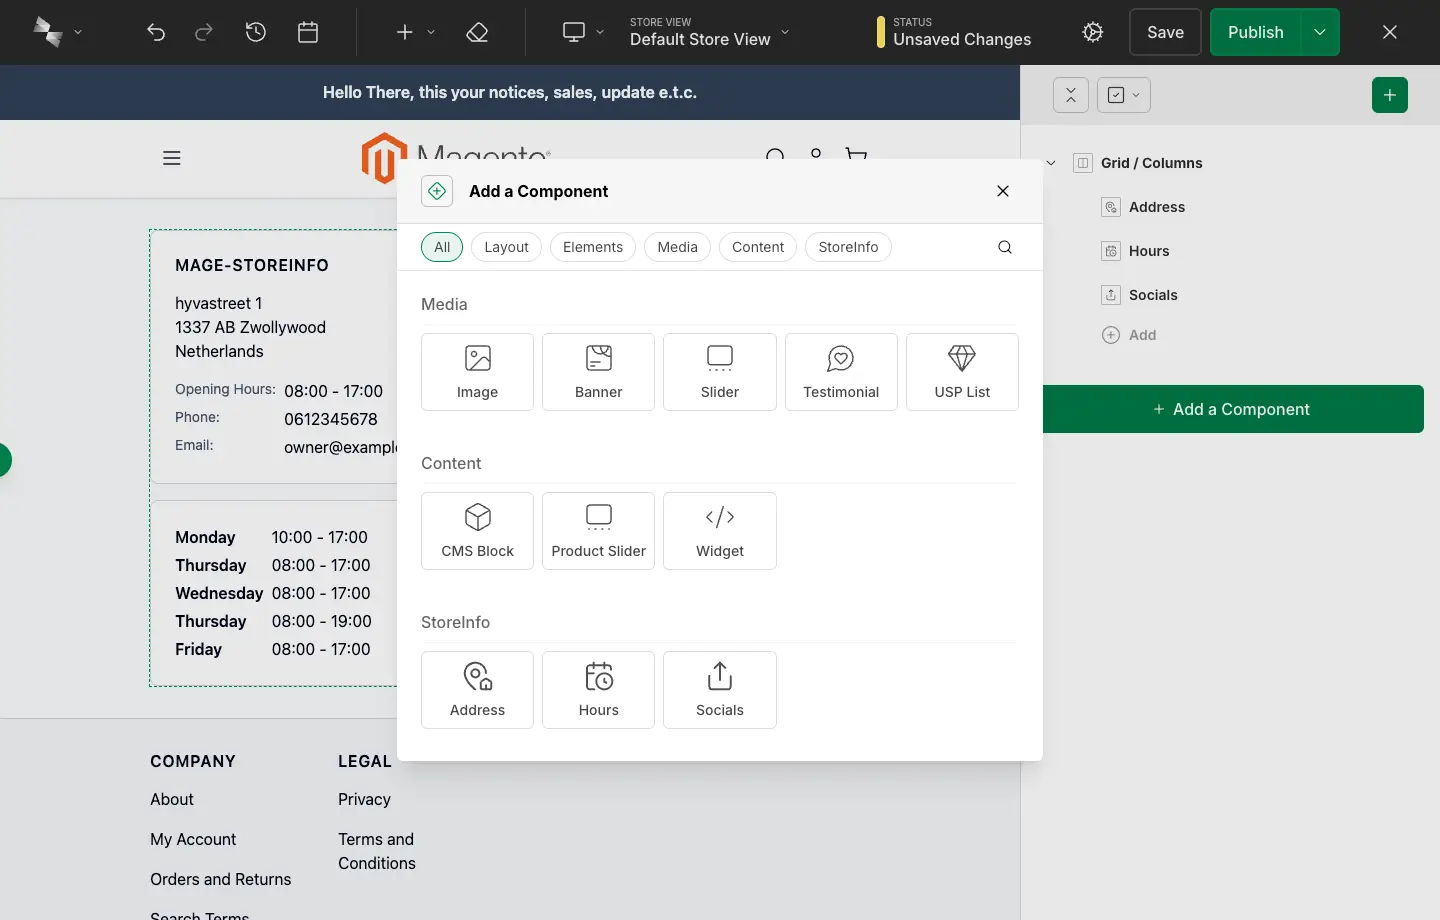The width and height of the screenshot is (1440, 920).
Task: Open the multi-select checkbox dropdown in the panel
Action: point(1123,95)
